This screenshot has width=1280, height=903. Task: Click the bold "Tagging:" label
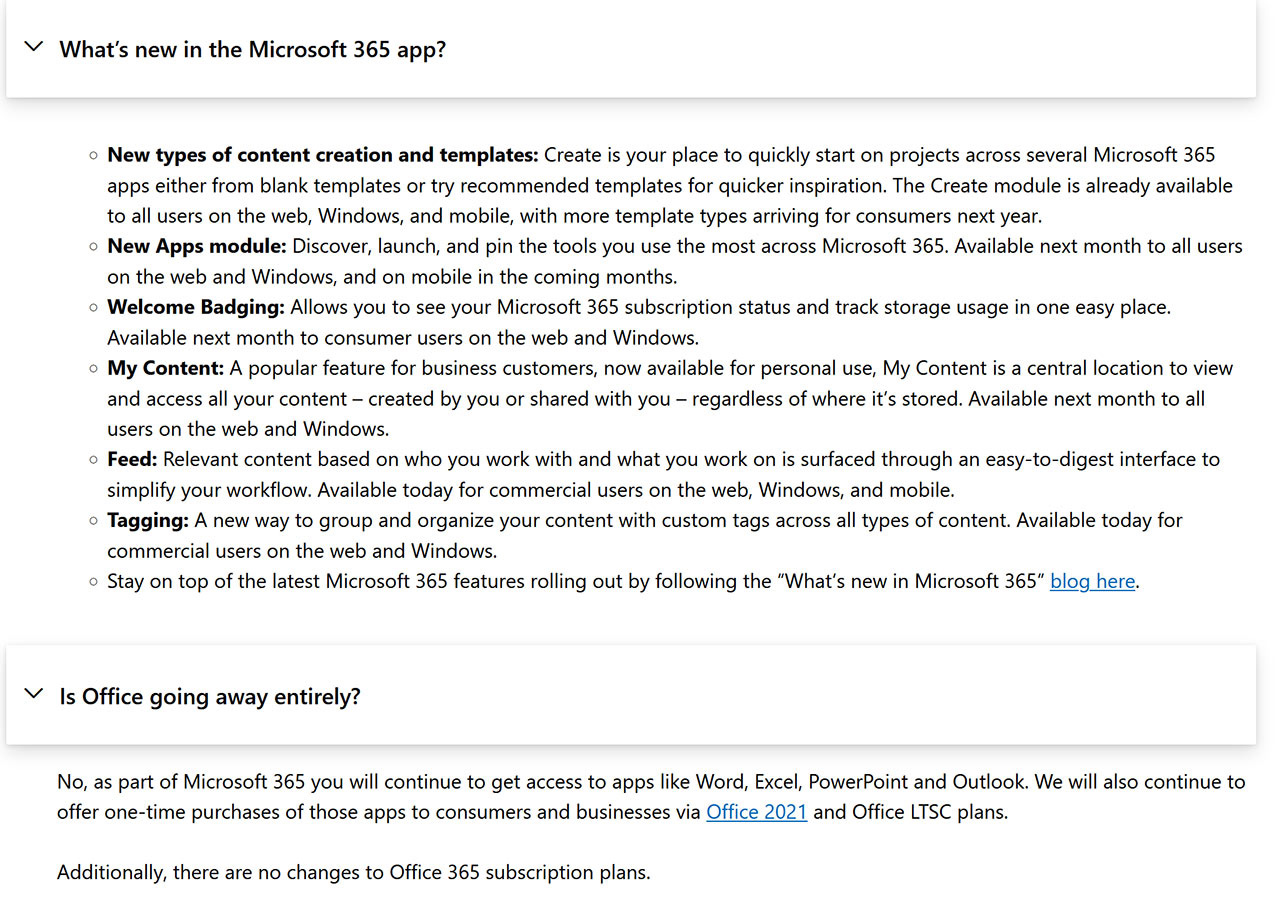pos(148,520)
